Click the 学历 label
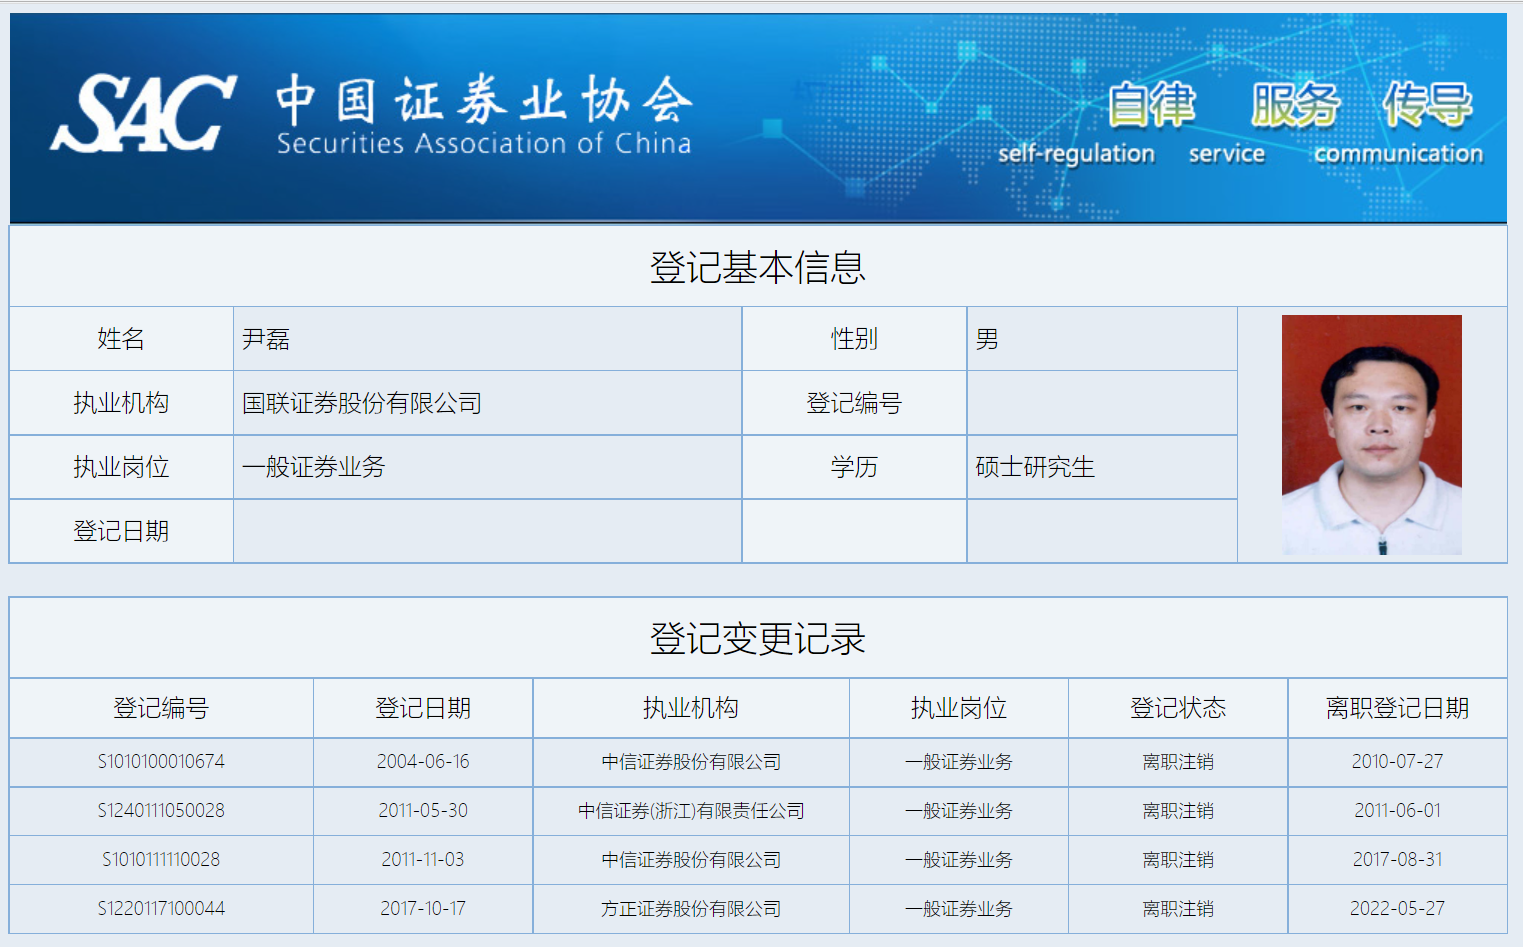Screen dimensions: 1523x947 pyautogui.click(x=854, y=467)
